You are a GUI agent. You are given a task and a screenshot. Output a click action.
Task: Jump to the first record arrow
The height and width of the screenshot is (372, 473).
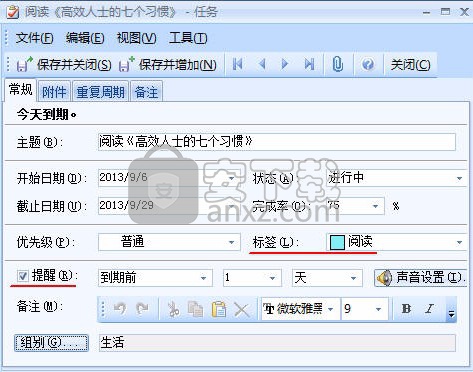point(238,64)
